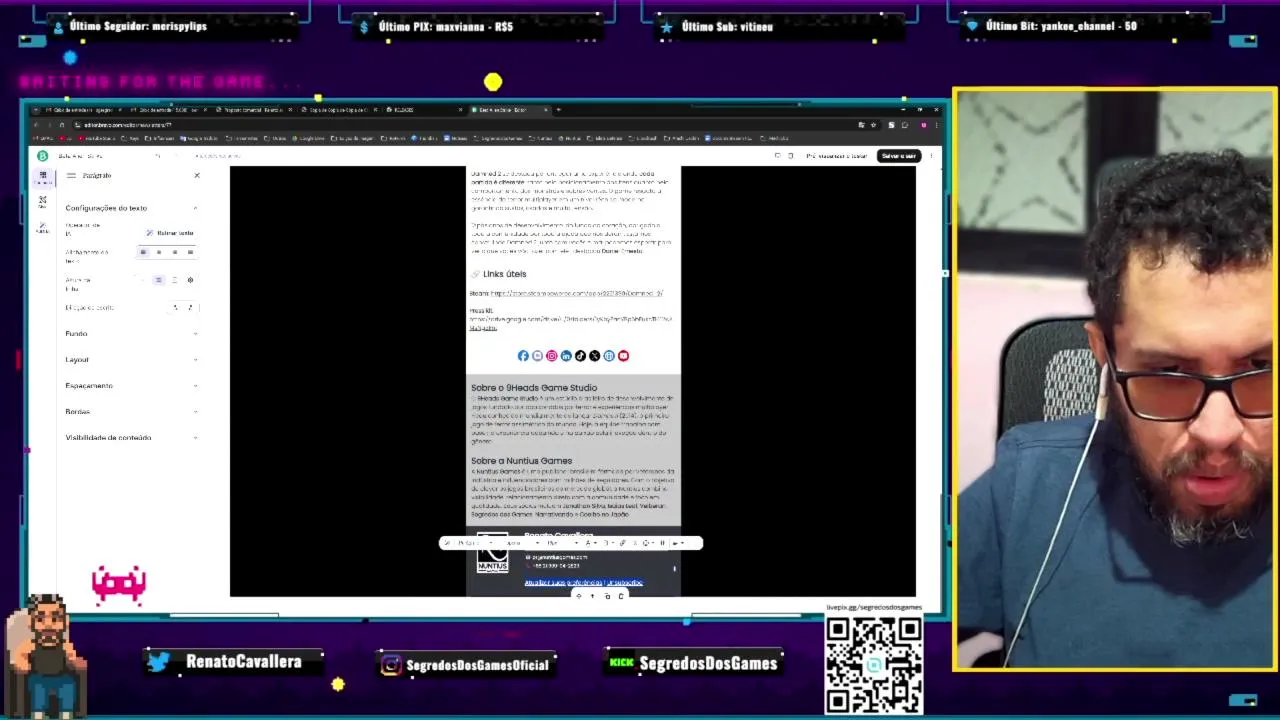Set right-to-left writing direction

click(x=190, y=308)
